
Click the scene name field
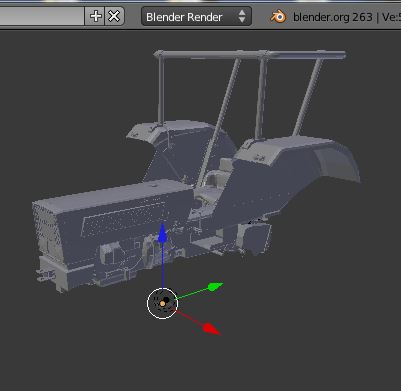tap(42, 16)
